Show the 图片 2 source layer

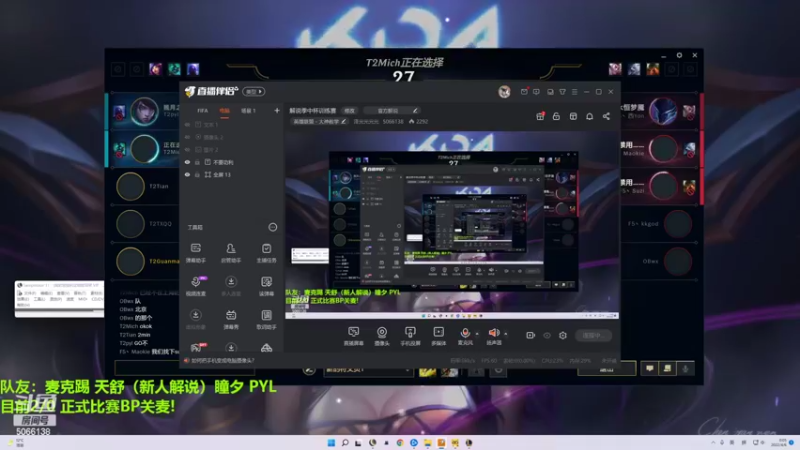click(x=187, y=149)
